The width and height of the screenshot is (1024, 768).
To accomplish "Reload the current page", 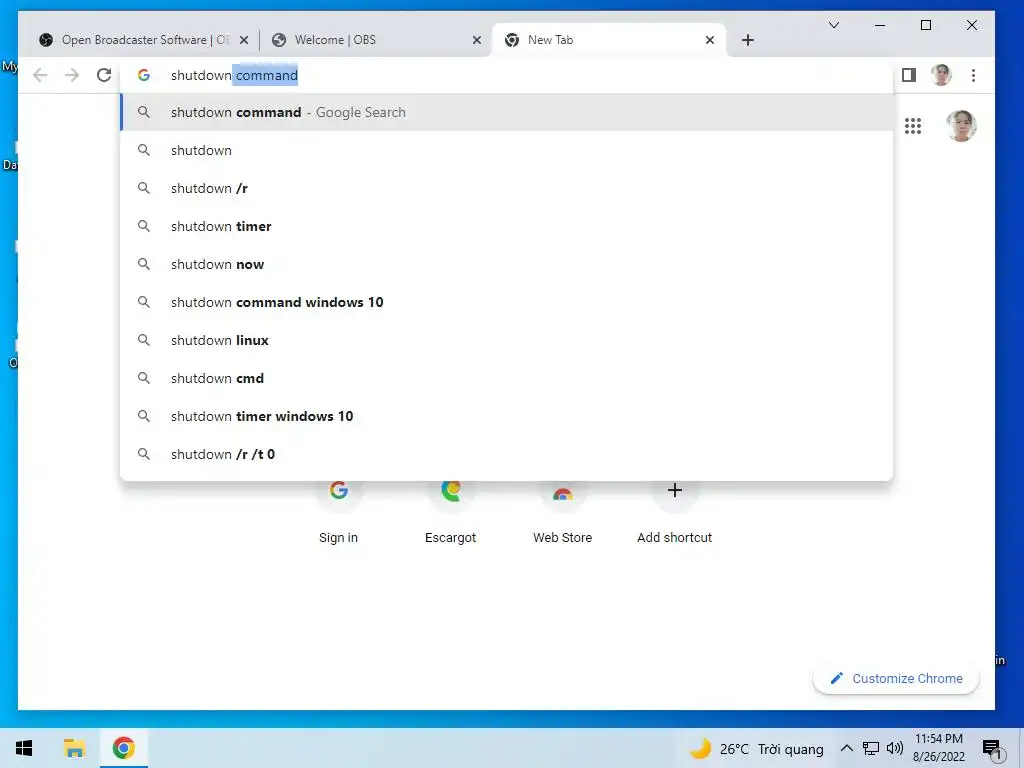I will tap(104, 75).
